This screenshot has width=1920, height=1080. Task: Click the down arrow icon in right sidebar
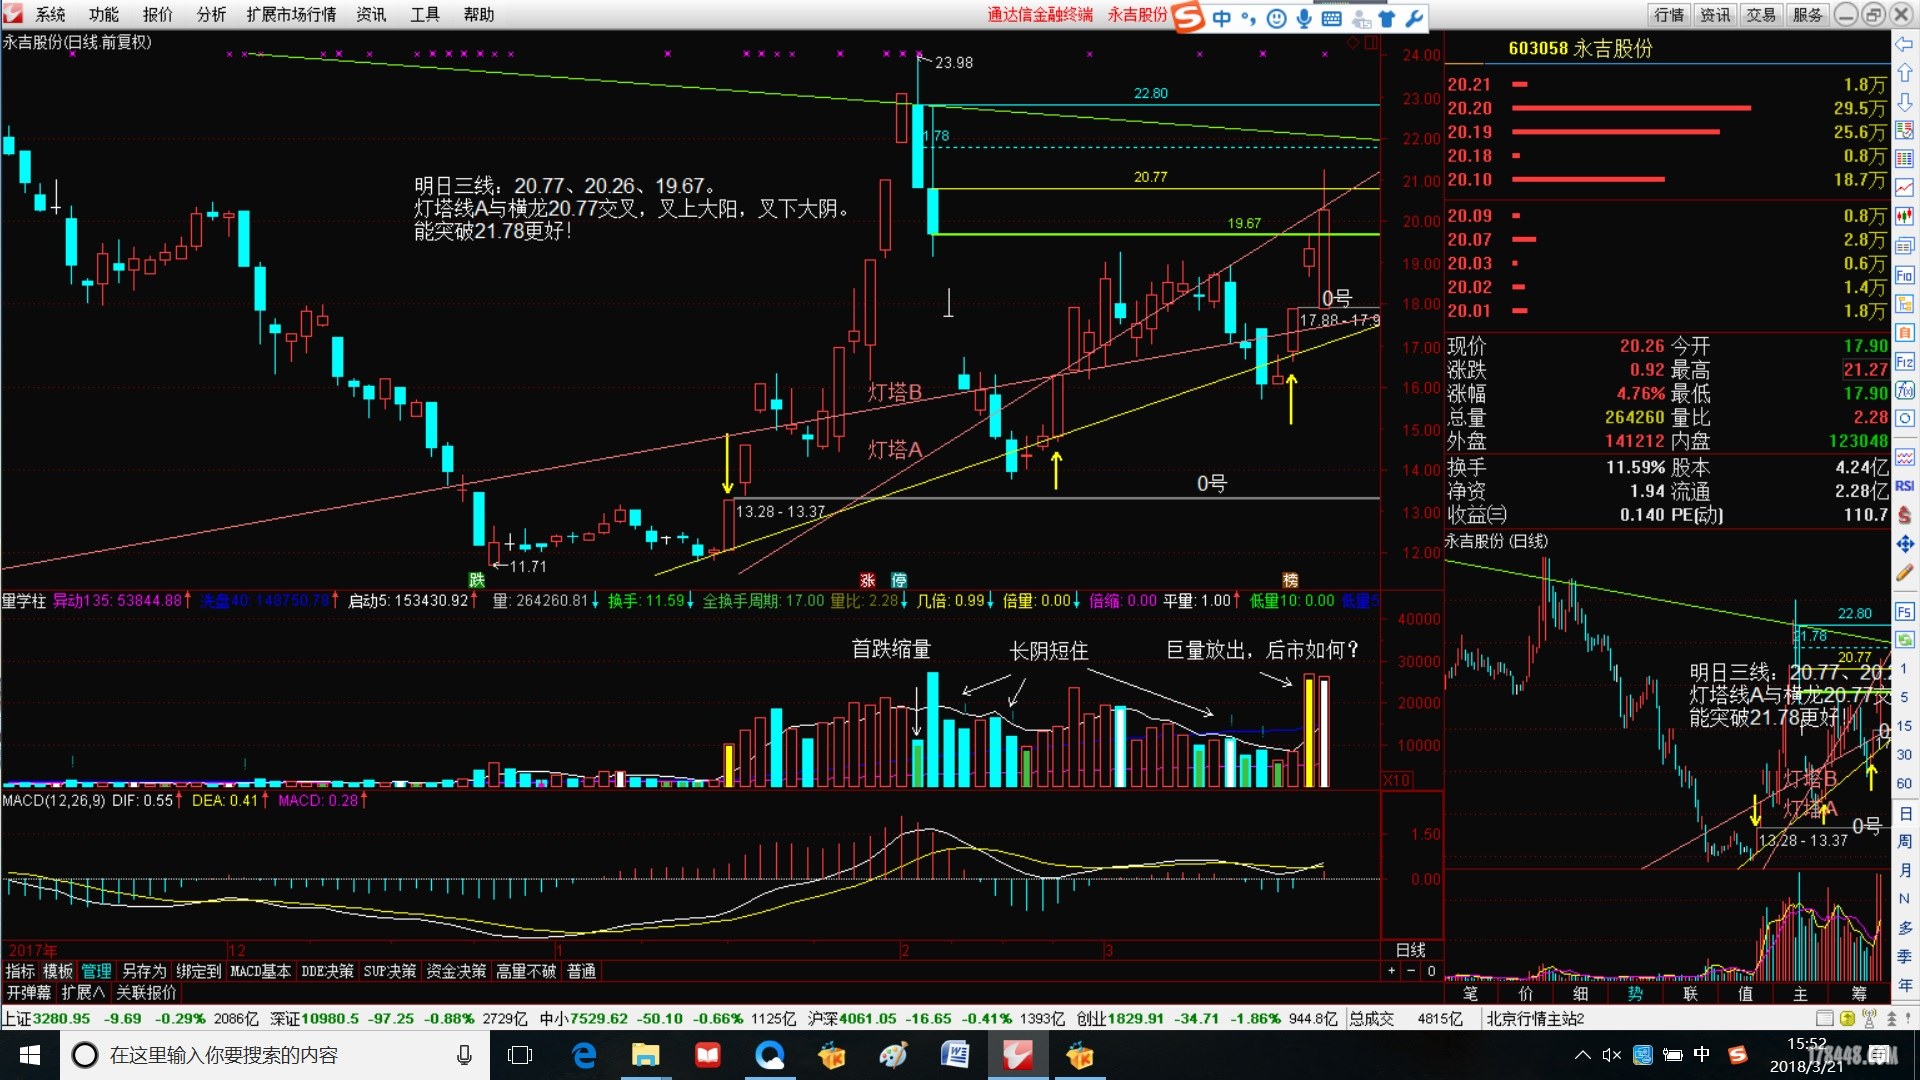click(x=1904, y=102)
